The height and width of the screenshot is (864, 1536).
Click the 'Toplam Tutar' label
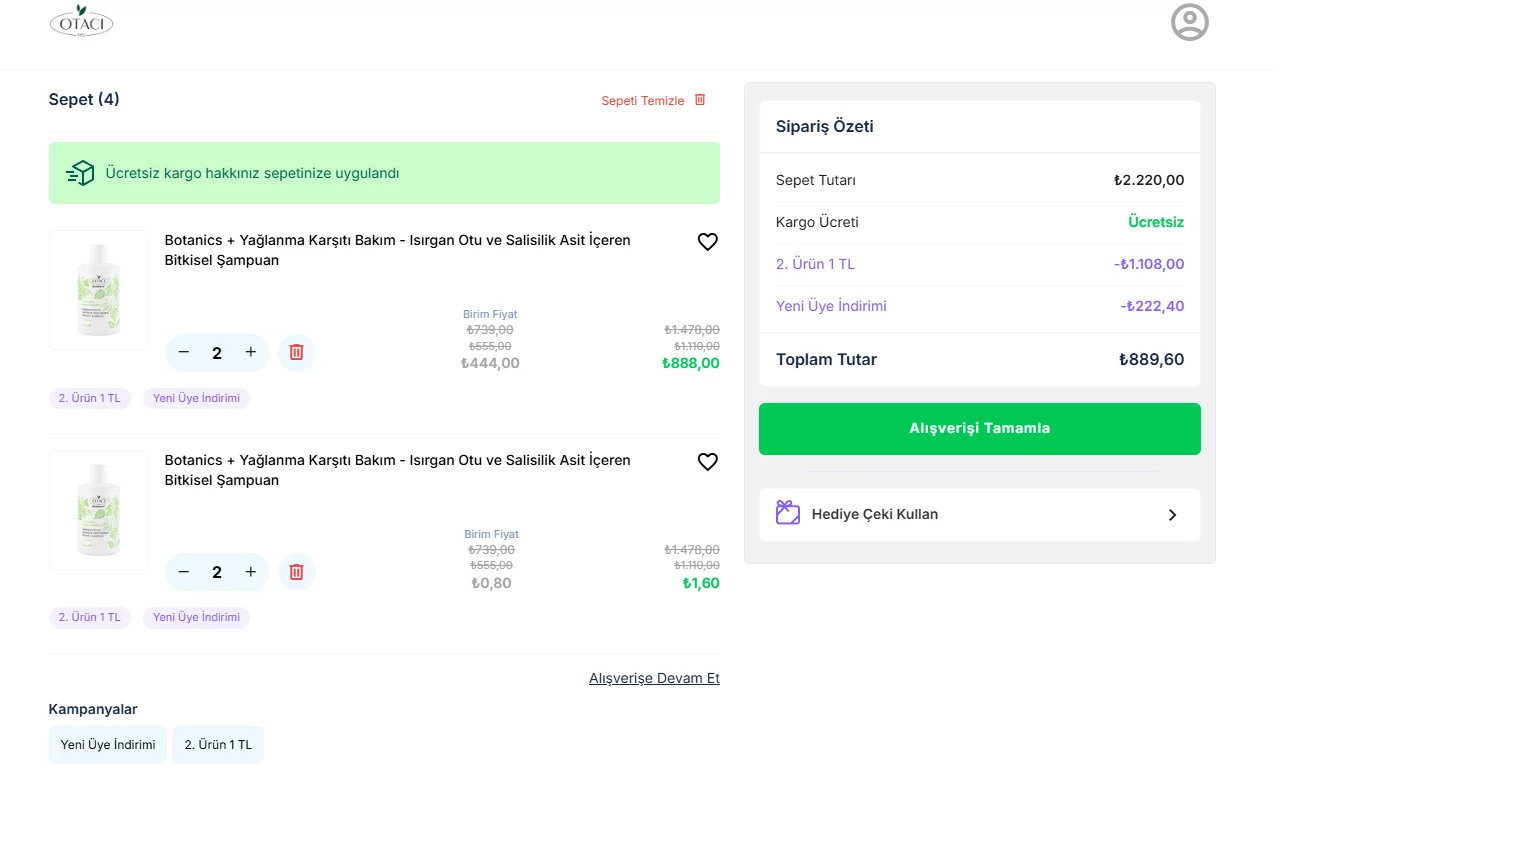[x=826, y=359]
